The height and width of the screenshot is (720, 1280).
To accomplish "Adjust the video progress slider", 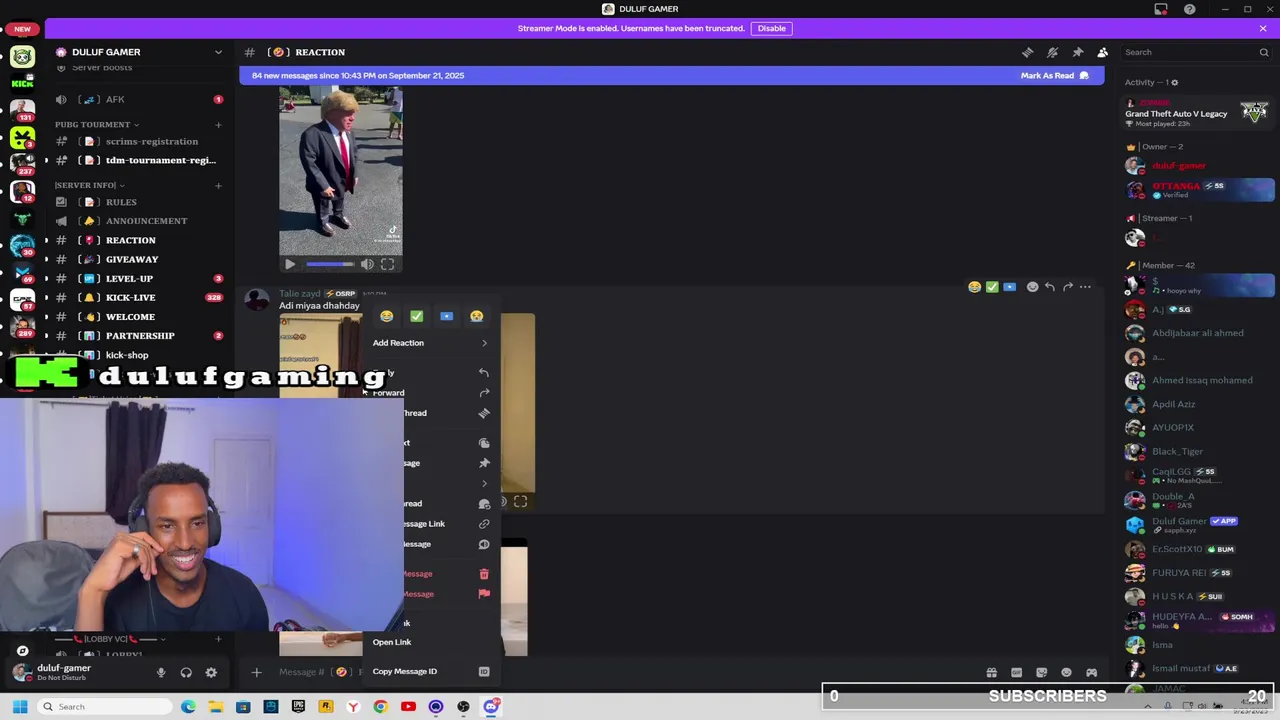I will (330, 264).
